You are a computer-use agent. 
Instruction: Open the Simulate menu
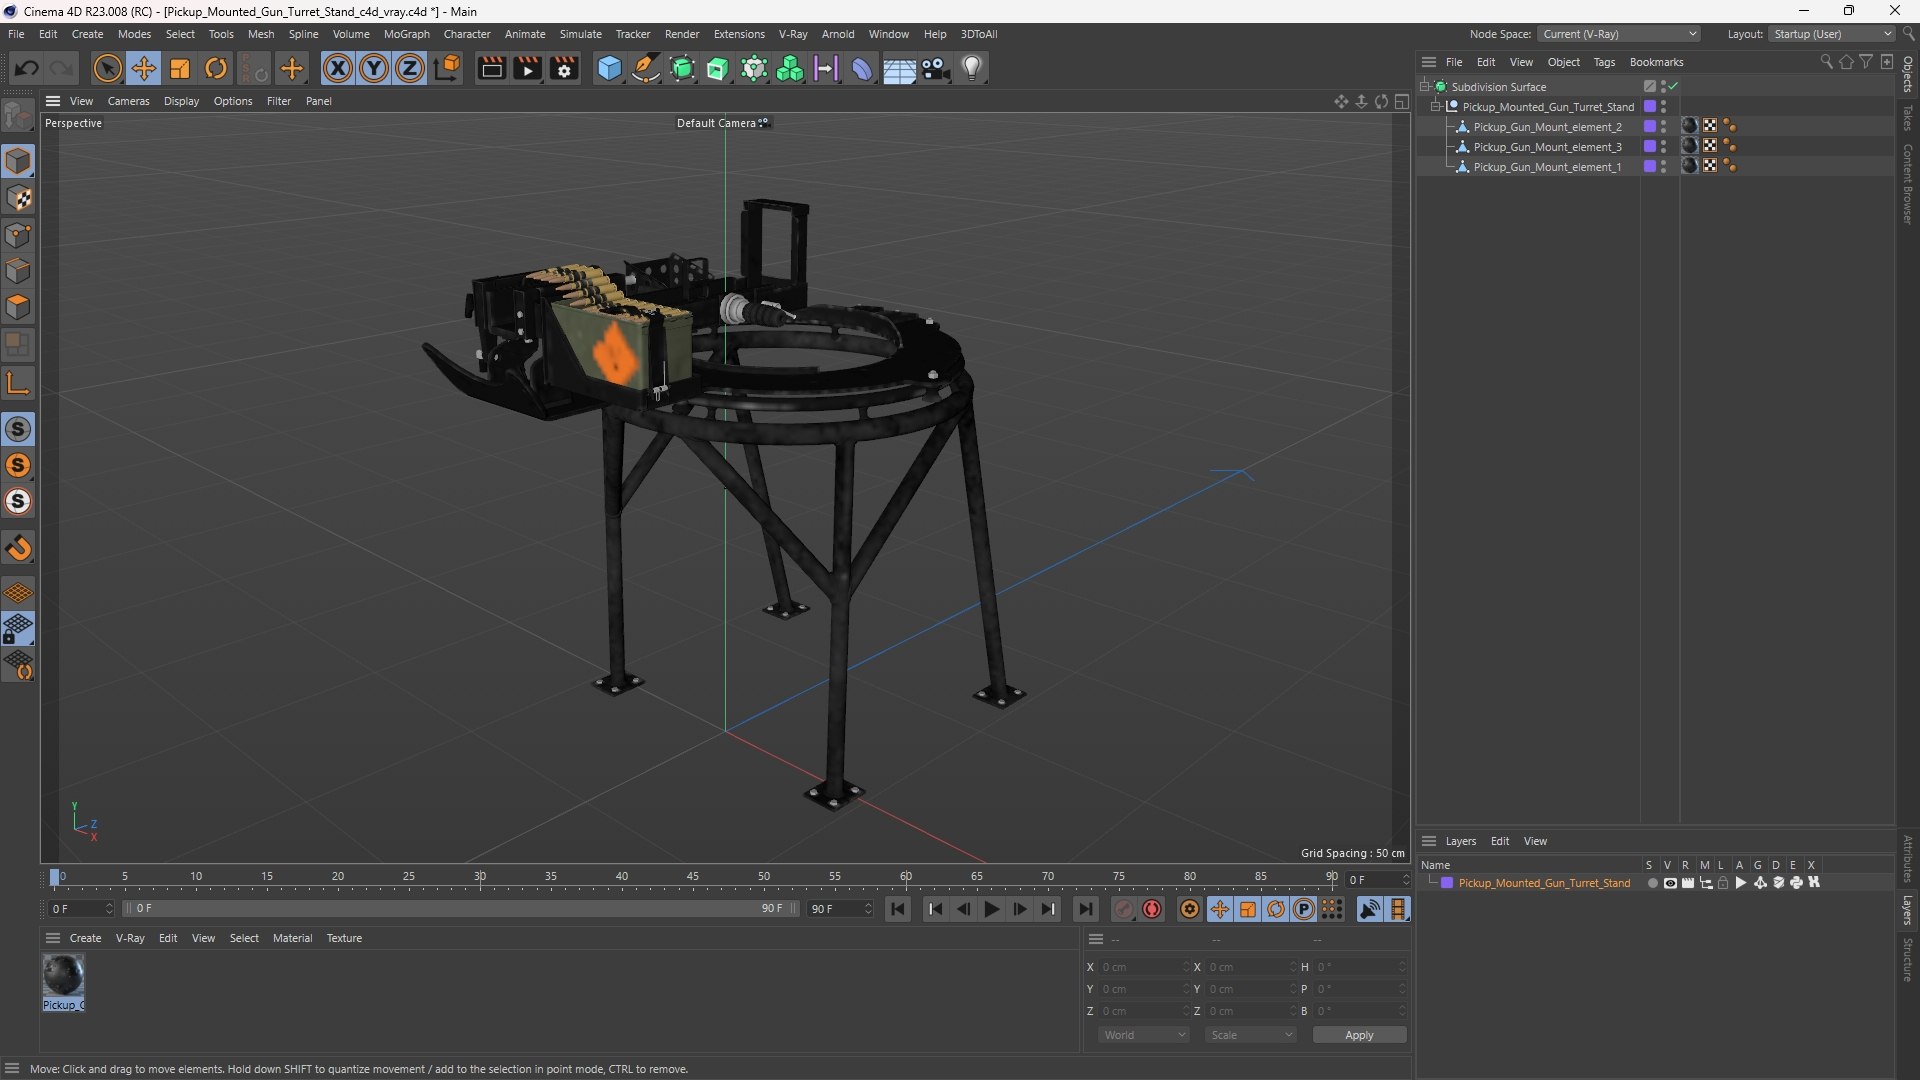(x=580, y=34)
